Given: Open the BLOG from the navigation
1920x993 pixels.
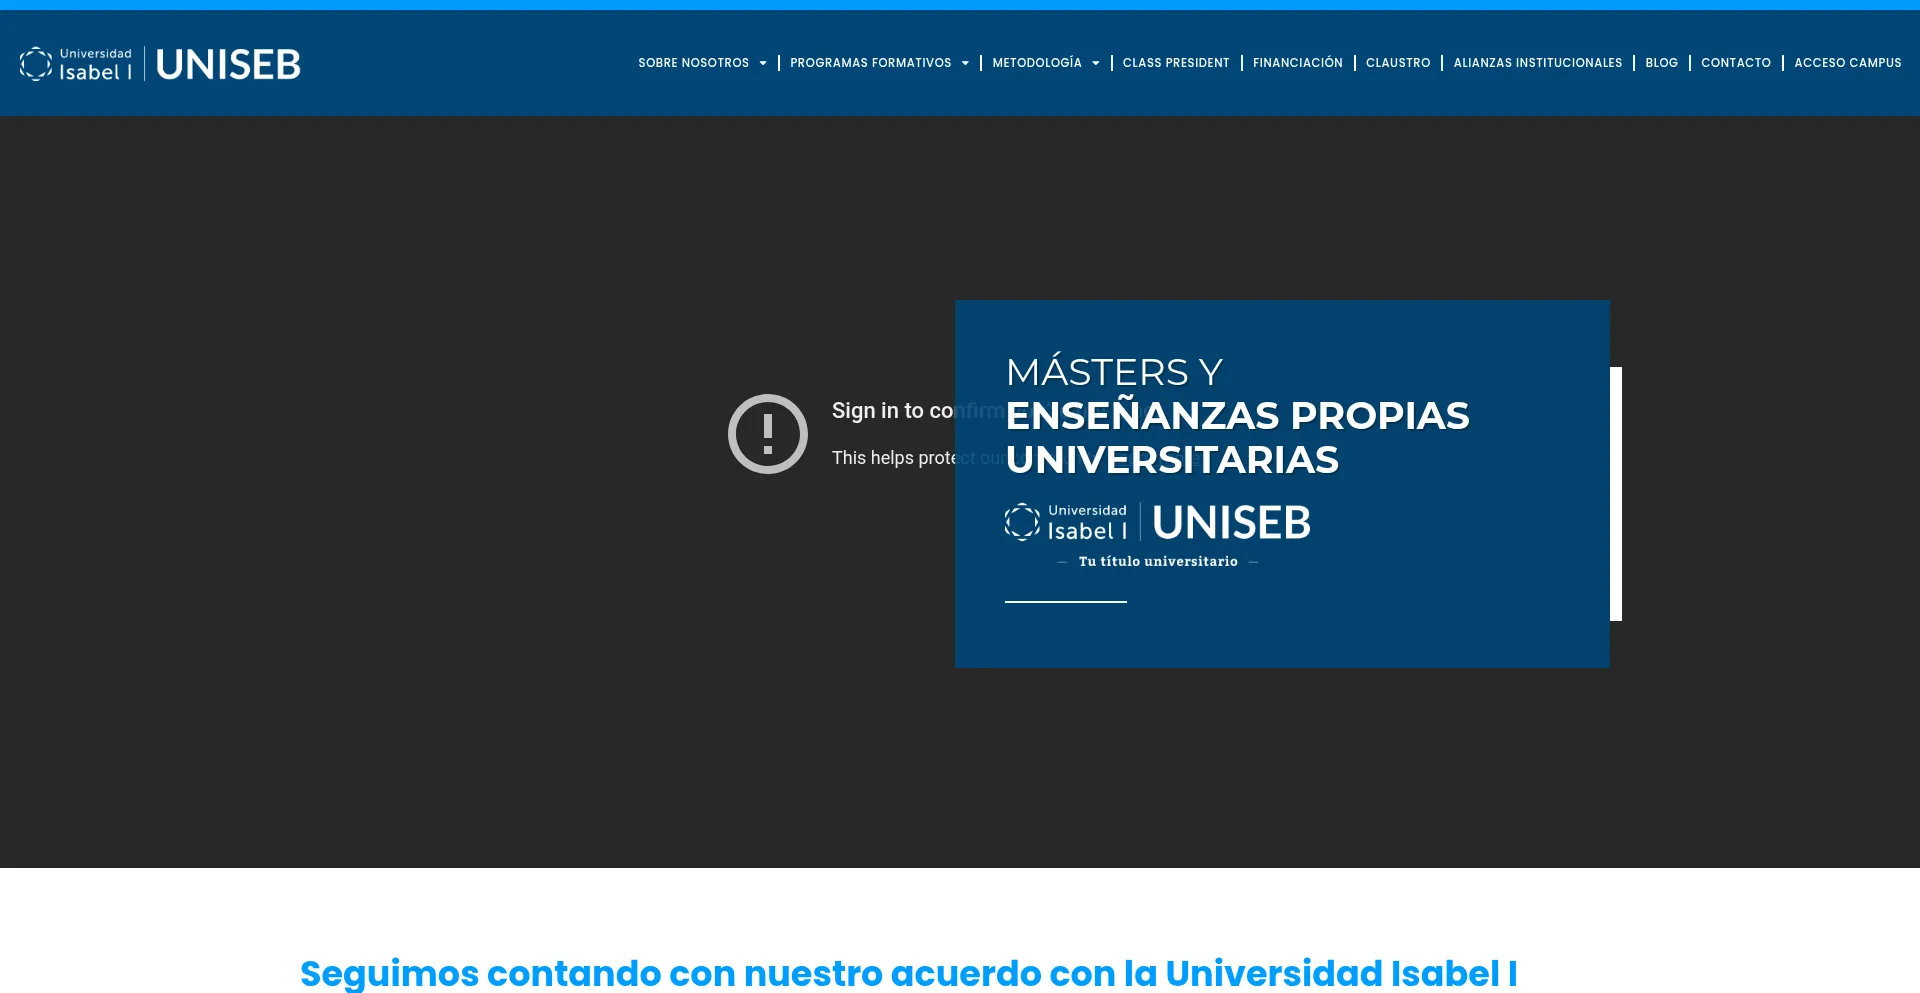Looking at the screenshot, I should [1661, 63].
